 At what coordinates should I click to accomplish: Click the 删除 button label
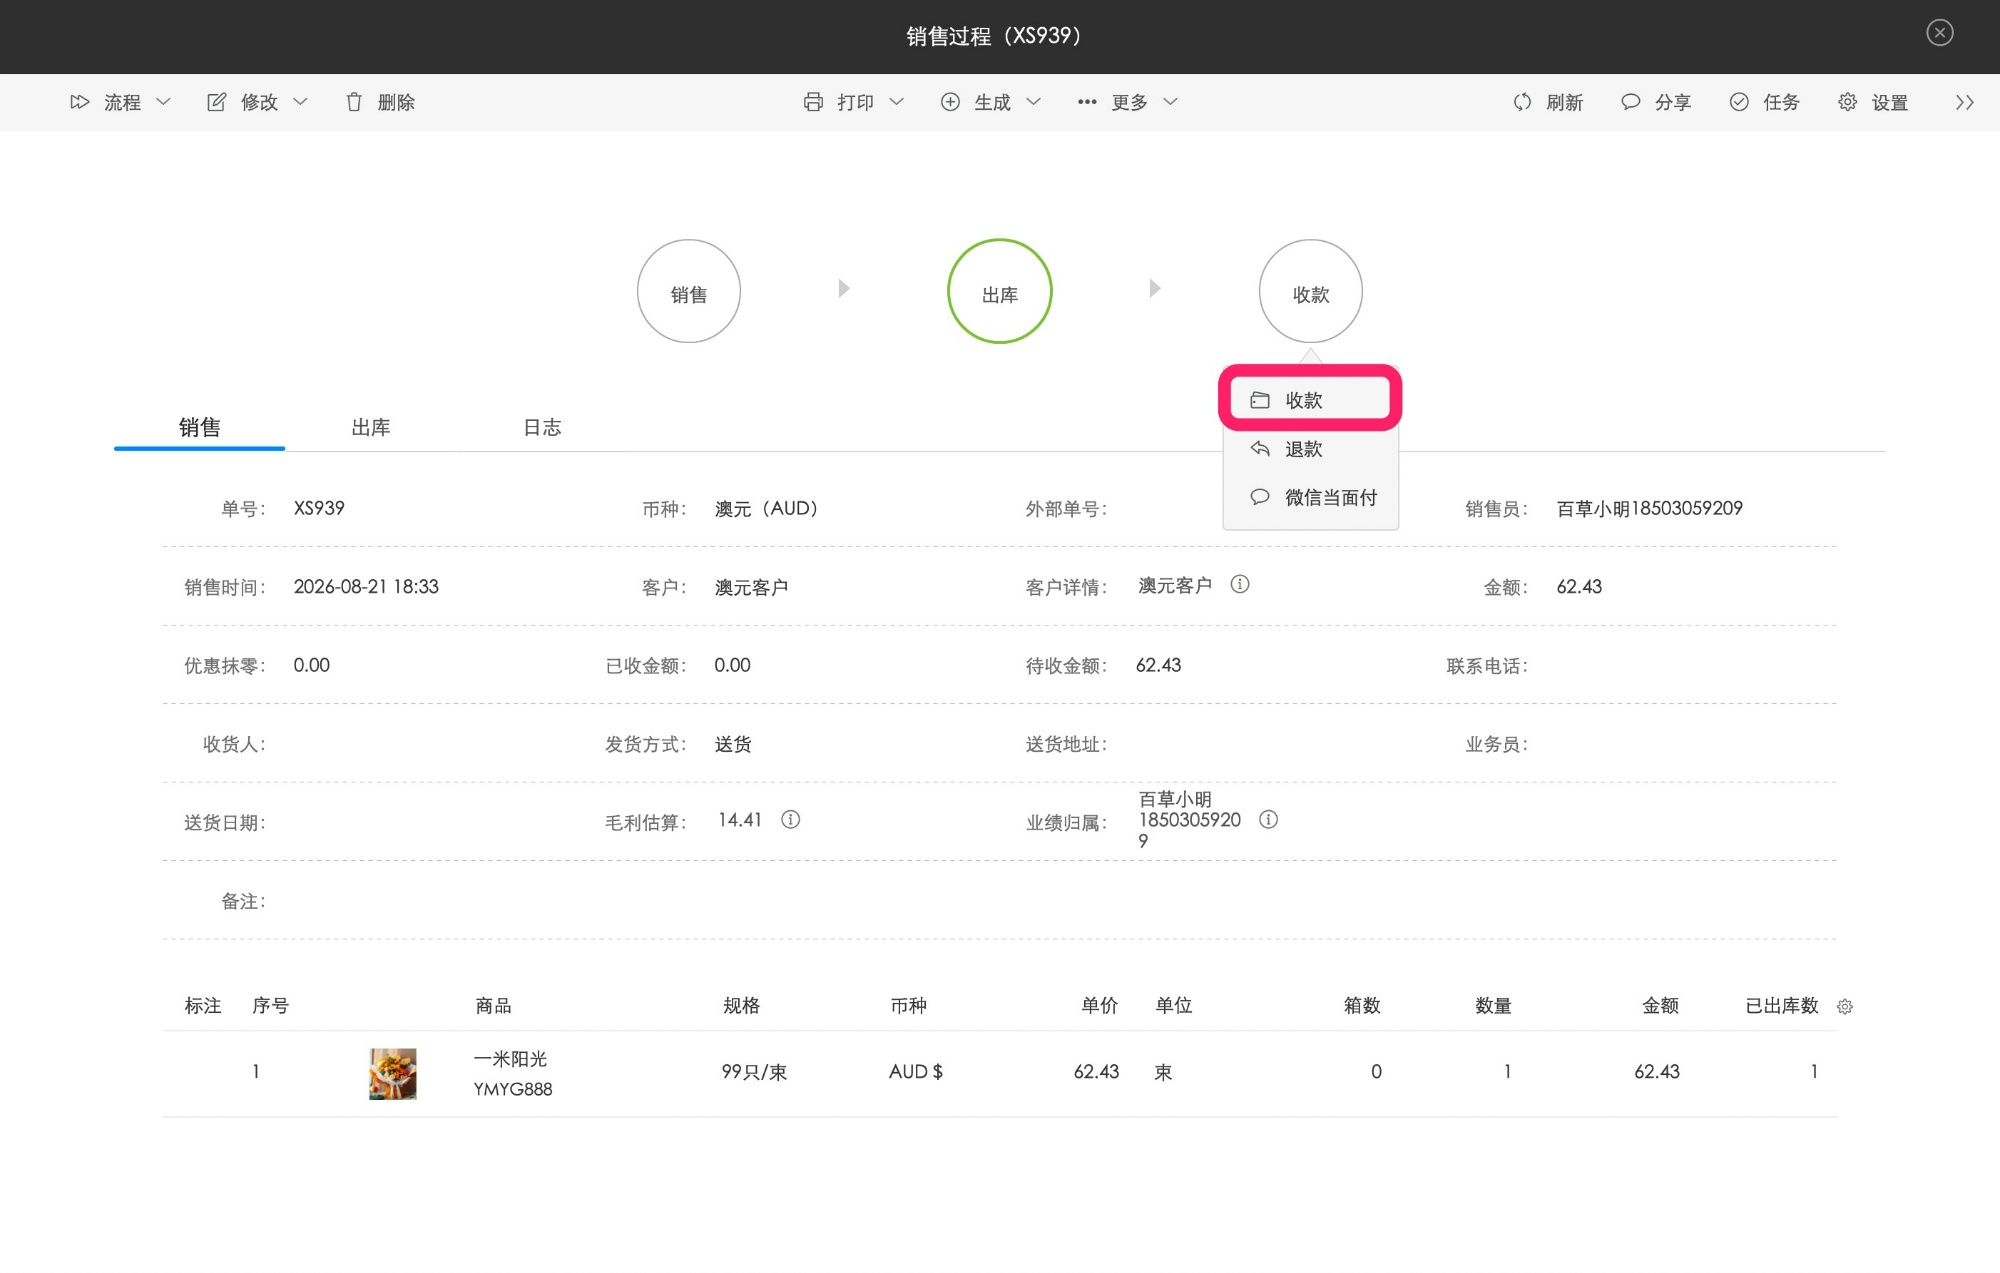pyautogui.click(x=396, y=102)
